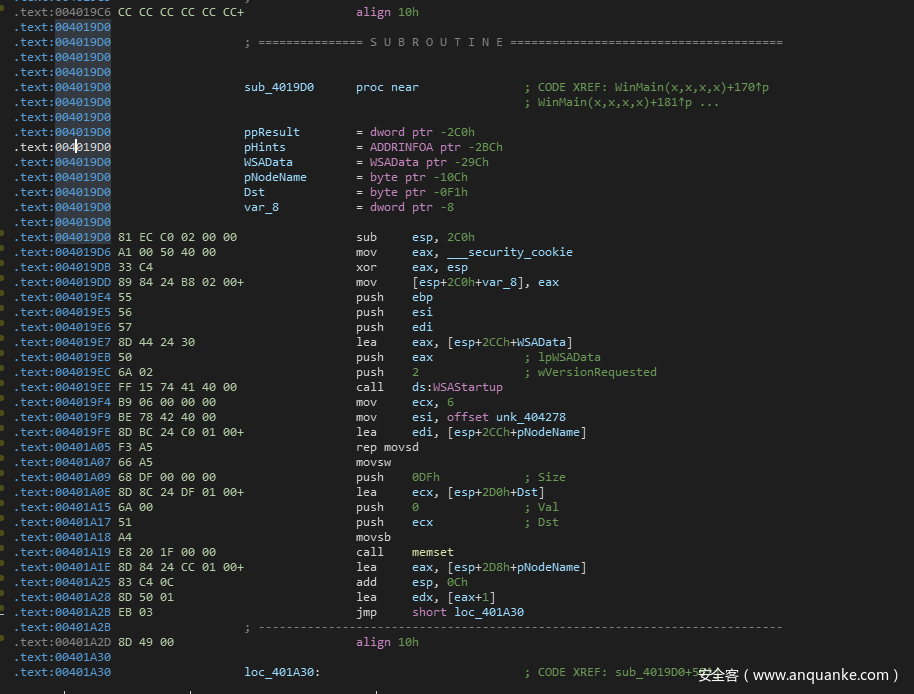Click the movsw instruction
This screenshot has height=694, width=914.
373,462
